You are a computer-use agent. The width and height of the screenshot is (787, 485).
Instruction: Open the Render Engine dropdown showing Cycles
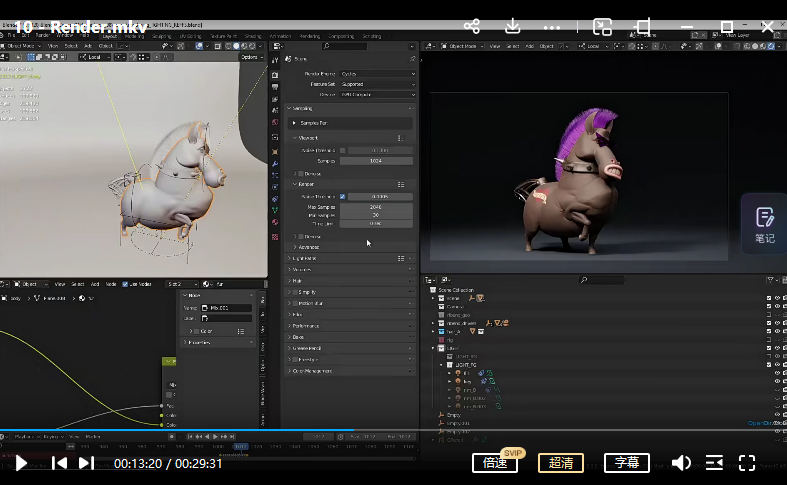(378, 74)
